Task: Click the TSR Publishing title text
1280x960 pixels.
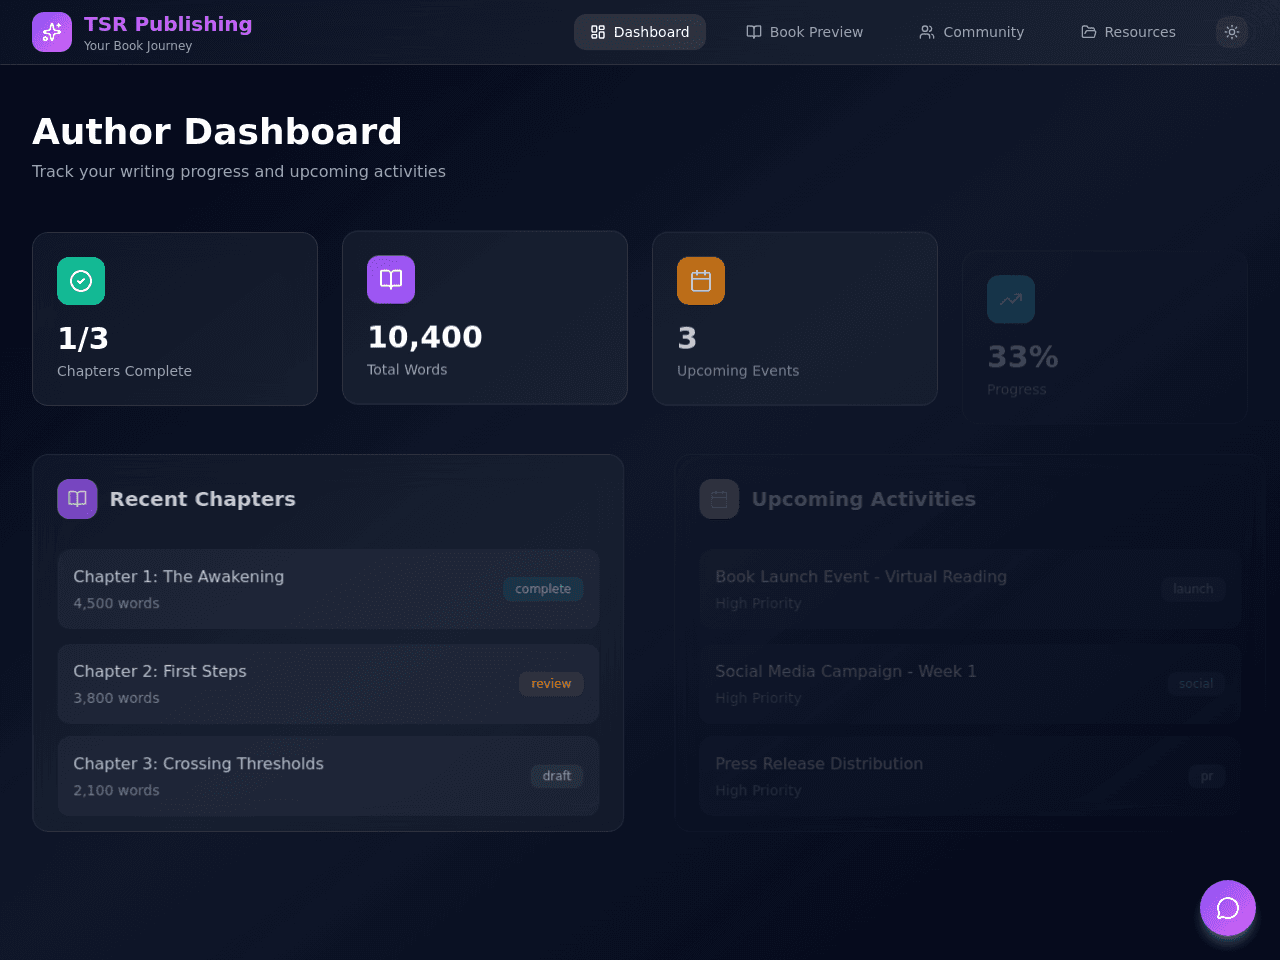Action: 168,24
